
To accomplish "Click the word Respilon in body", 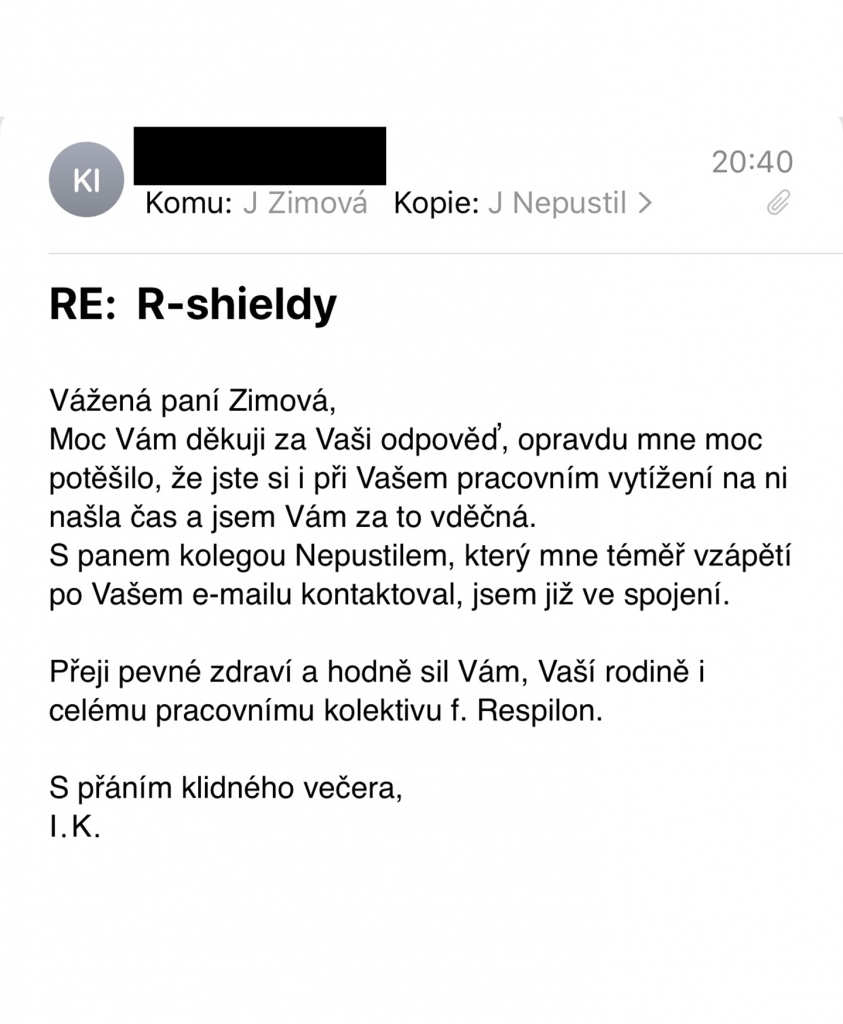I will (x=539, y=711).
